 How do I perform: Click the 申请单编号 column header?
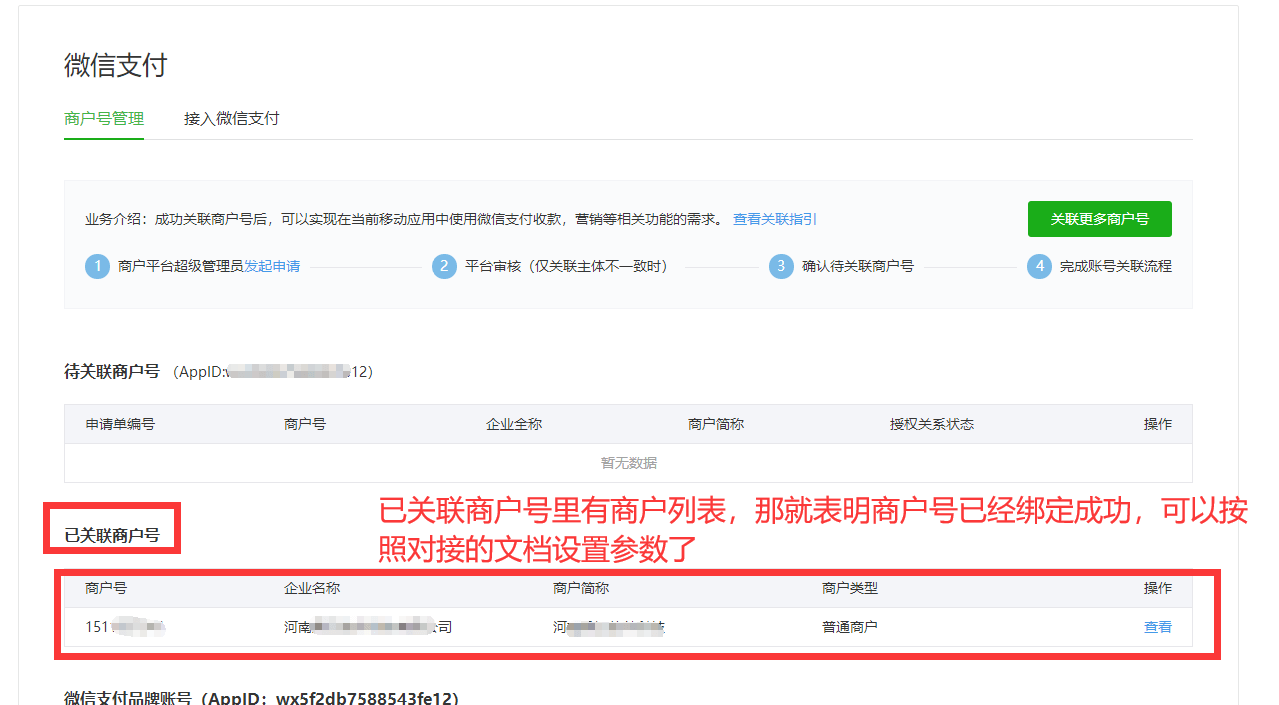tap(120, 424)
